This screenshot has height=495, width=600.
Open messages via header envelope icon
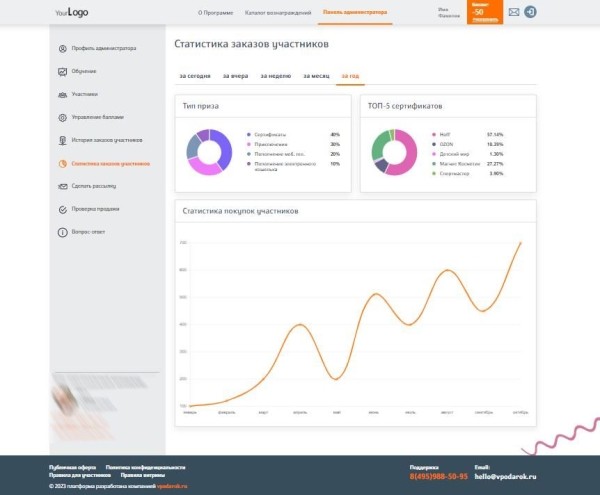pos(514,12)
